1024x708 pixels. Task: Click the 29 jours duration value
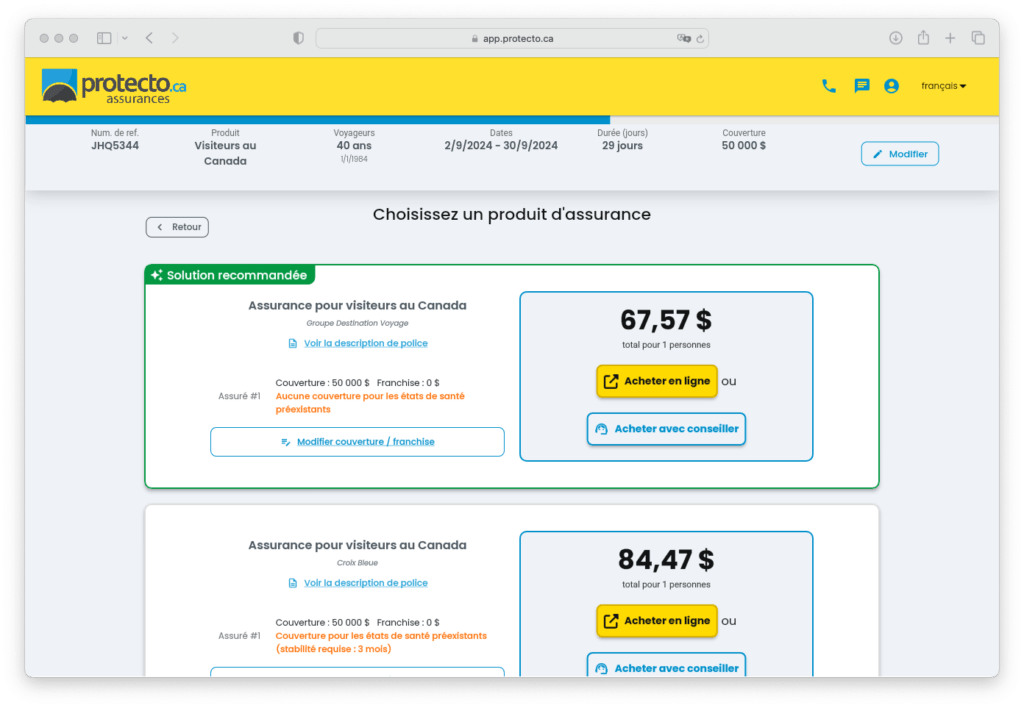point(622,146)
